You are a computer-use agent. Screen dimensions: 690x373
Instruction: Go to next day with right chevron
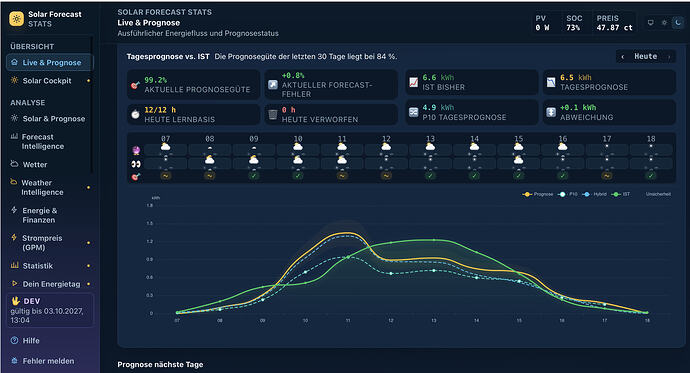click(669, 57)
